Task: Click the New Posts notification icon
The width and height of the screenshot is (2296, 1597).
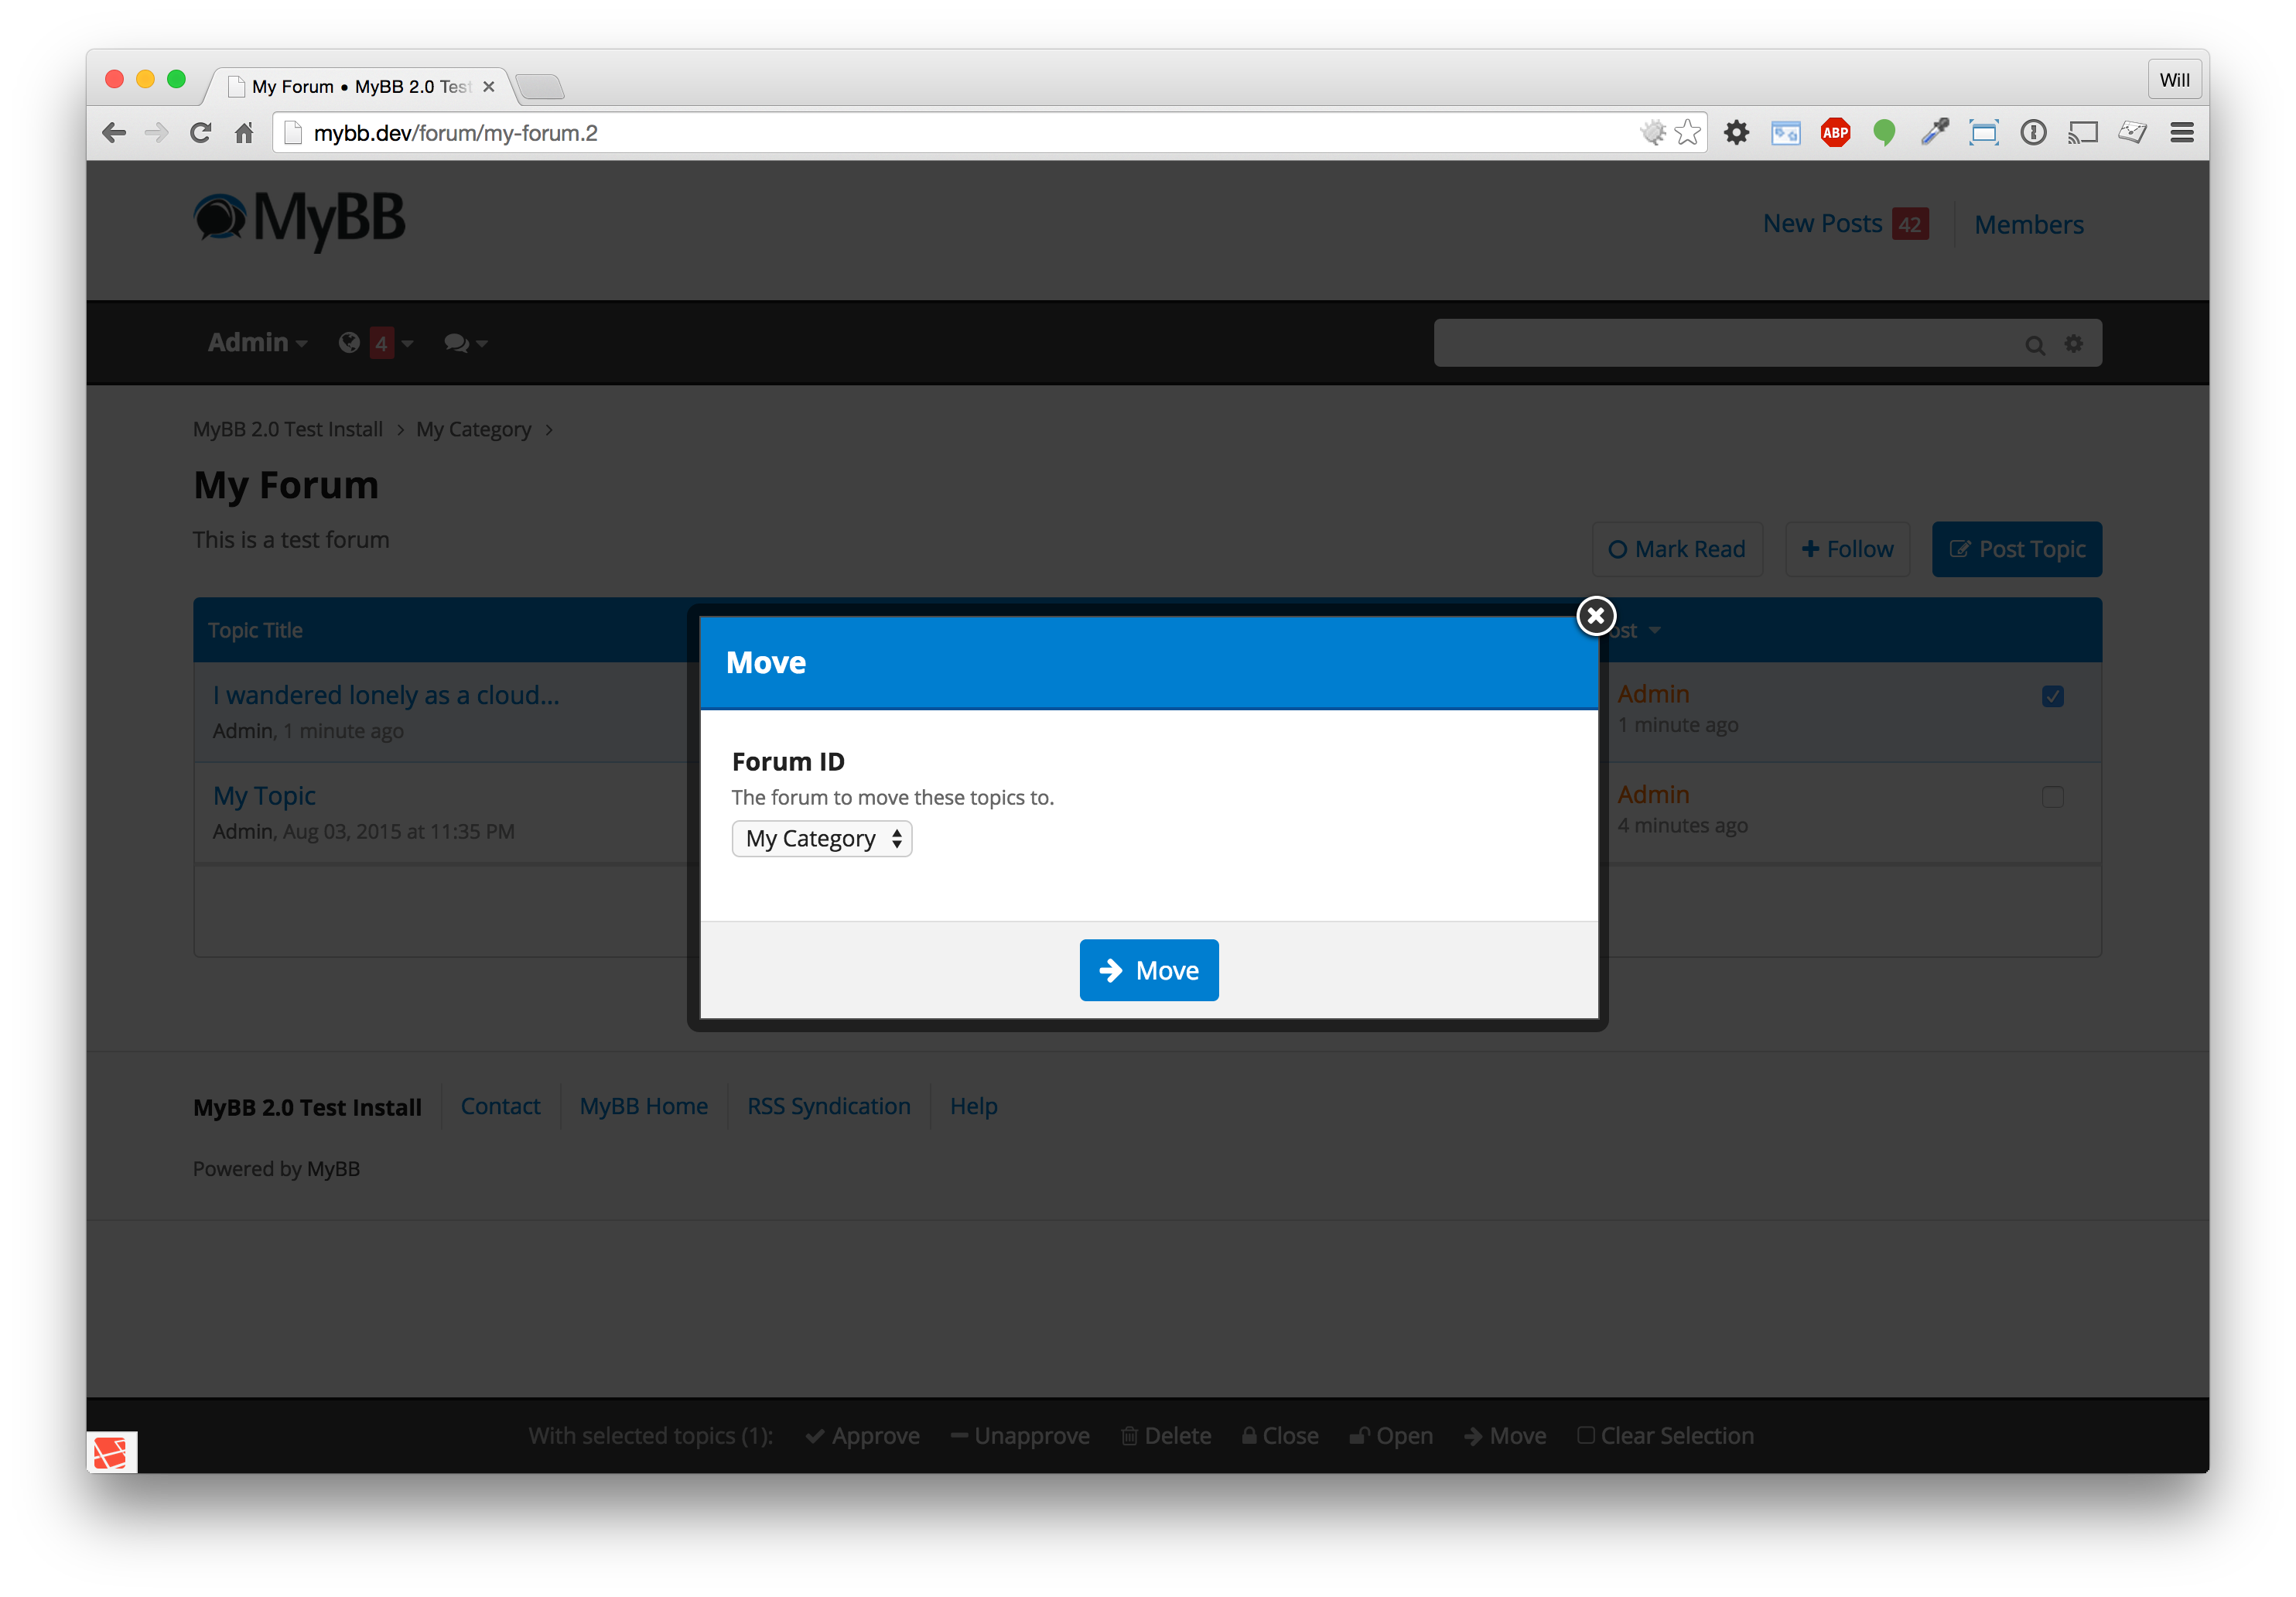Action: coord(1905,224)
